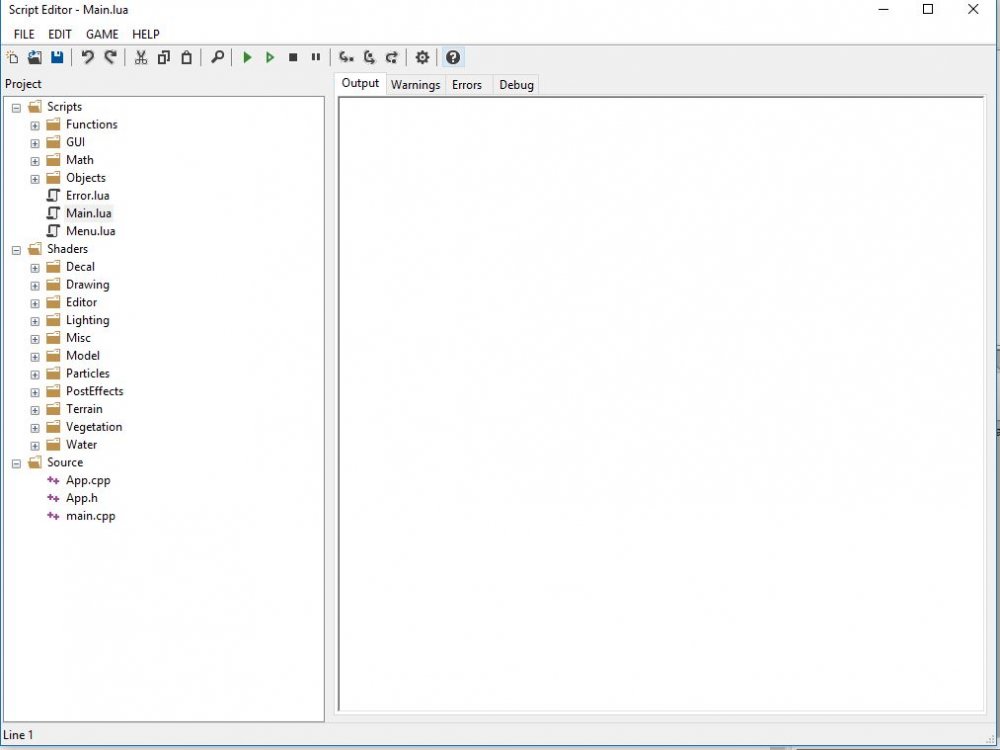
Task: Select the App.h header file
Action: (82, 498)
